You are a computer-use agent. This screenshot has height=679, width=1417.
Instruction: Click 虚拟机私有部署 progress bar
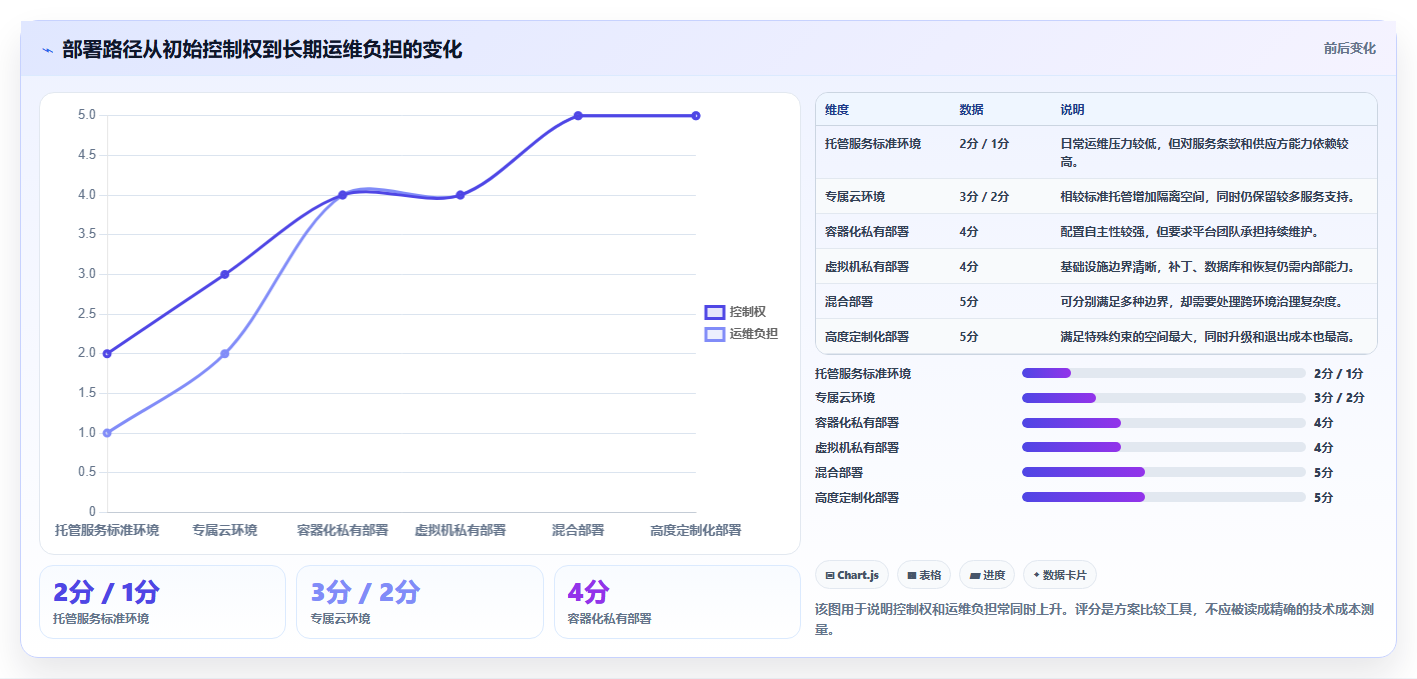1164,447
